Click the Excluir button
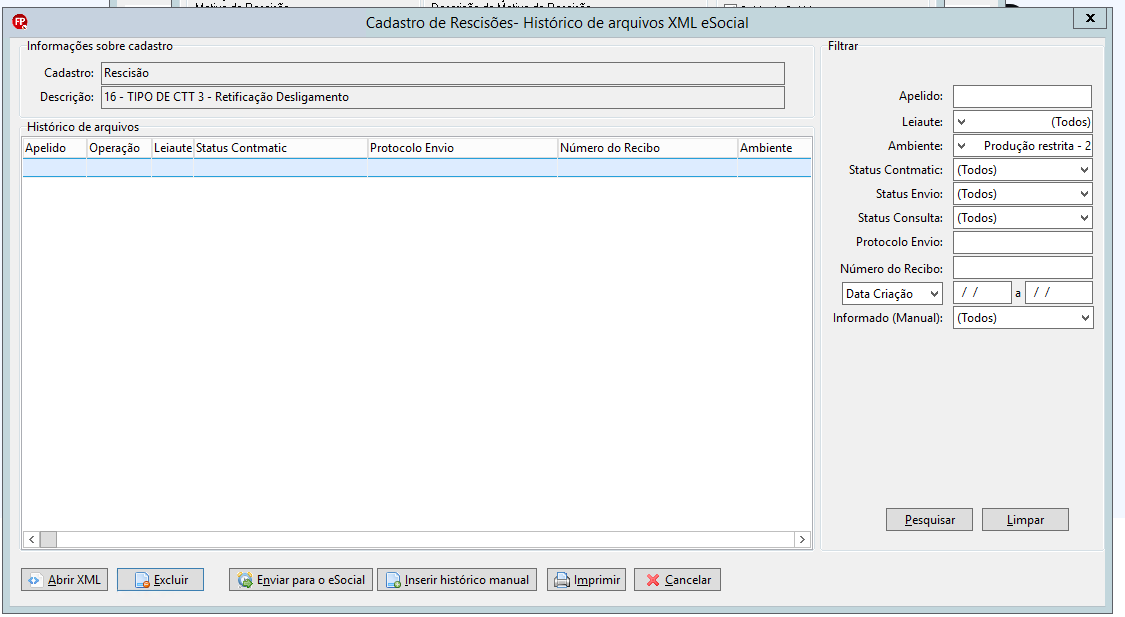Viewport: 1125px width, 617px height. click(161, 580)
